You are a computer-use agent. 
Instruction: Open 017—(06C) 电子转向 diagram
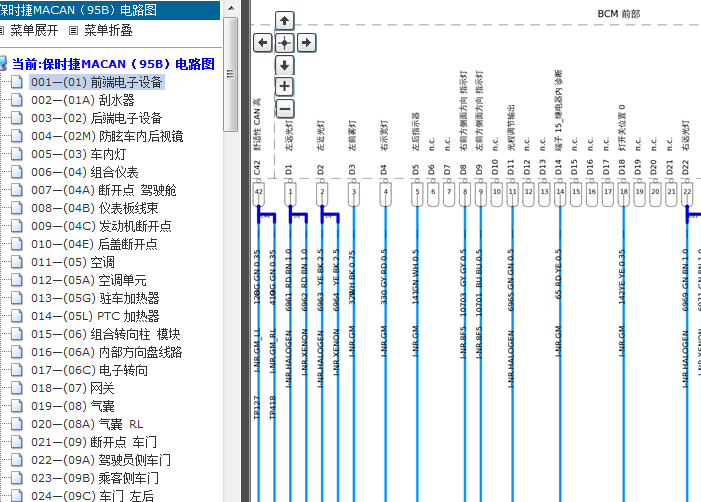pyautogui.click(x=89, y=370)
